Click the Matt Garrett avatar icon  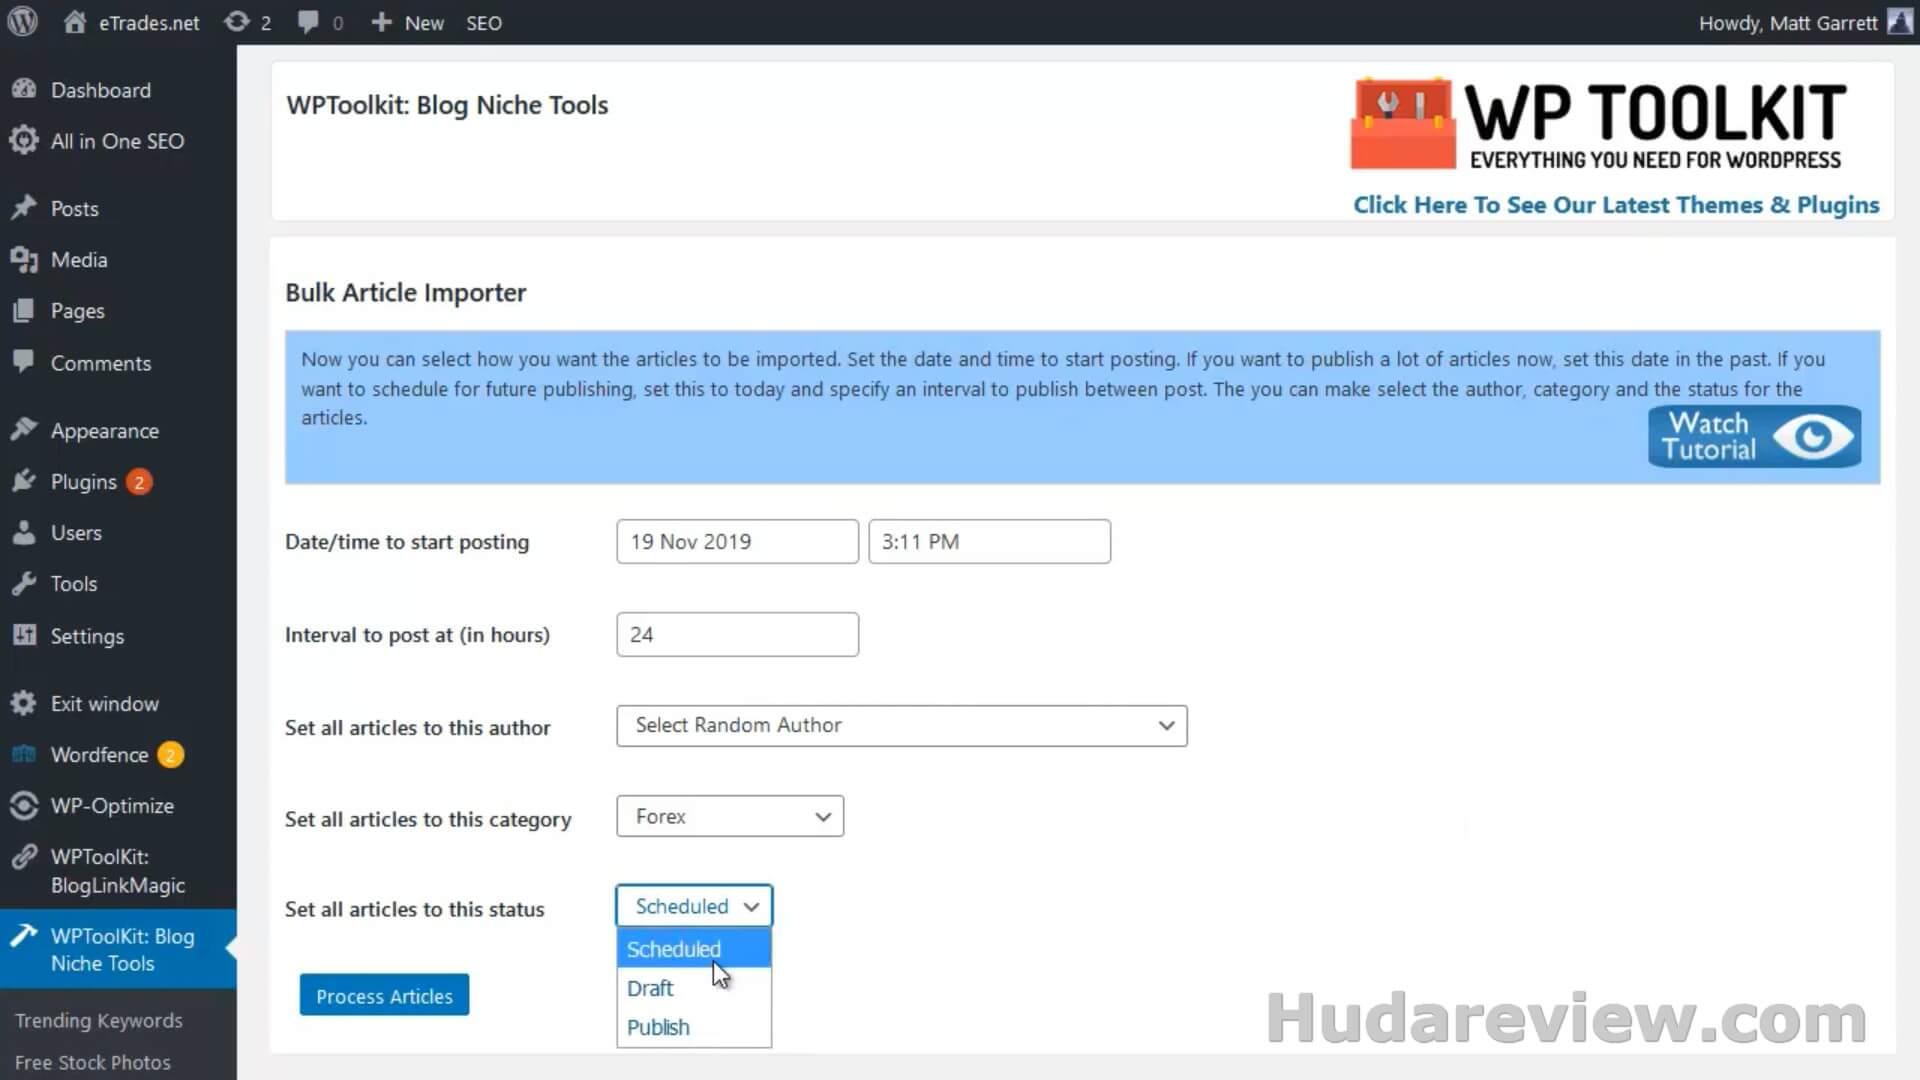1900,21
